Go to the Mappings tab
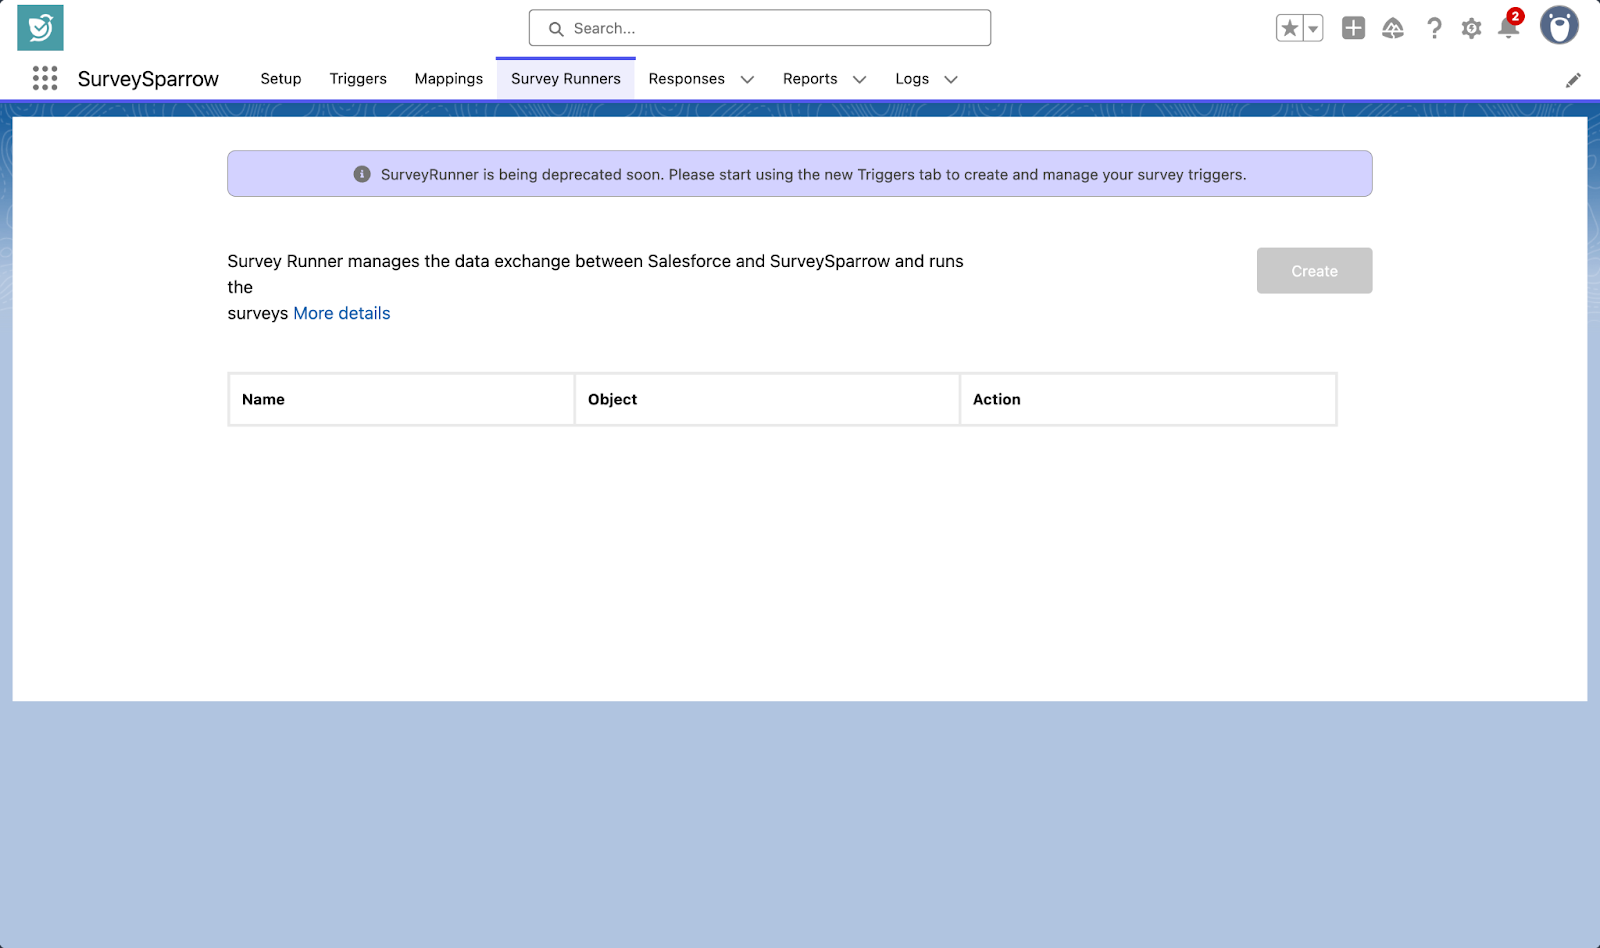Image resolution: width=1600 pixels, height=948 pixels. (x=449, y=79)
